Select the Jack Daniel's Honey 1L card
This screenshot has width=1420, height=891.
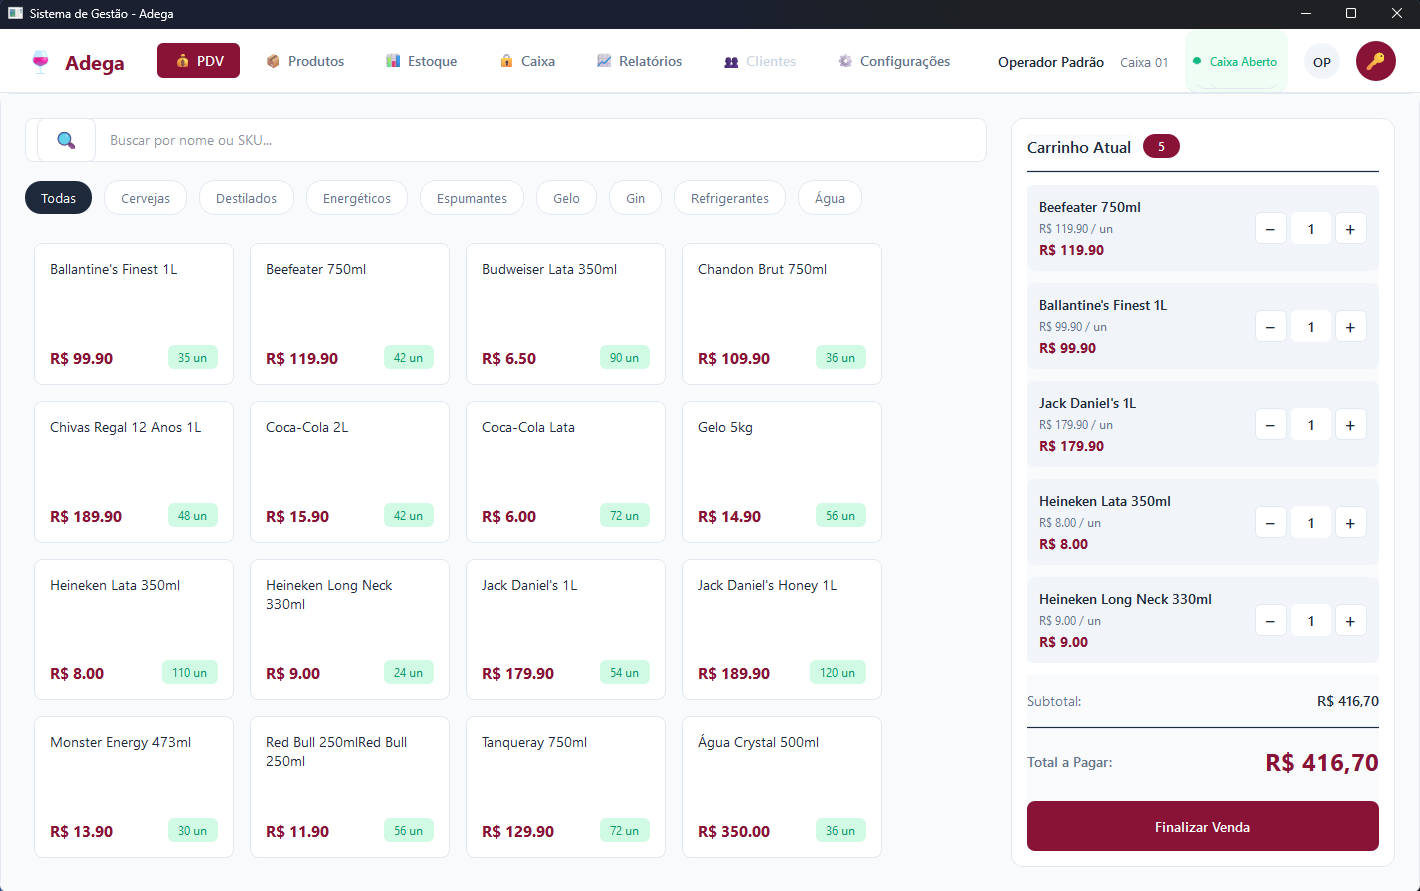click(x=782, y=629)
